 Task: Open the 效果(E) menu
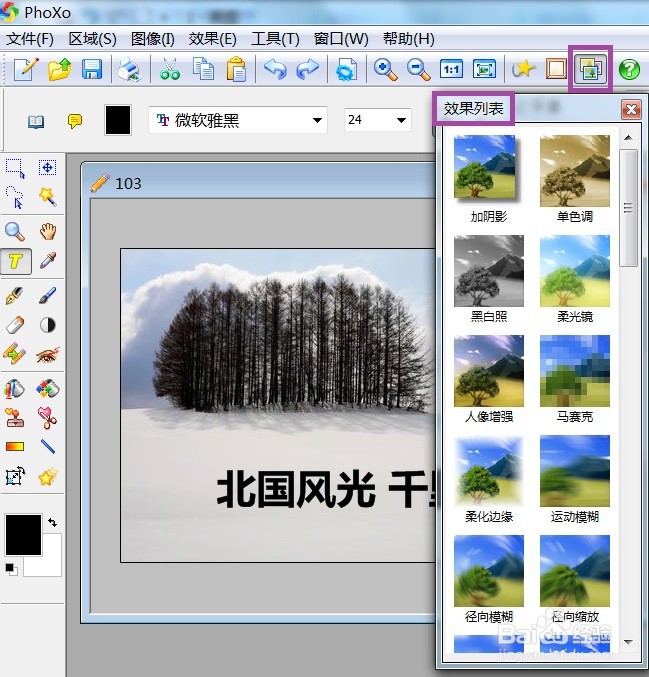(x=212, y=39)
